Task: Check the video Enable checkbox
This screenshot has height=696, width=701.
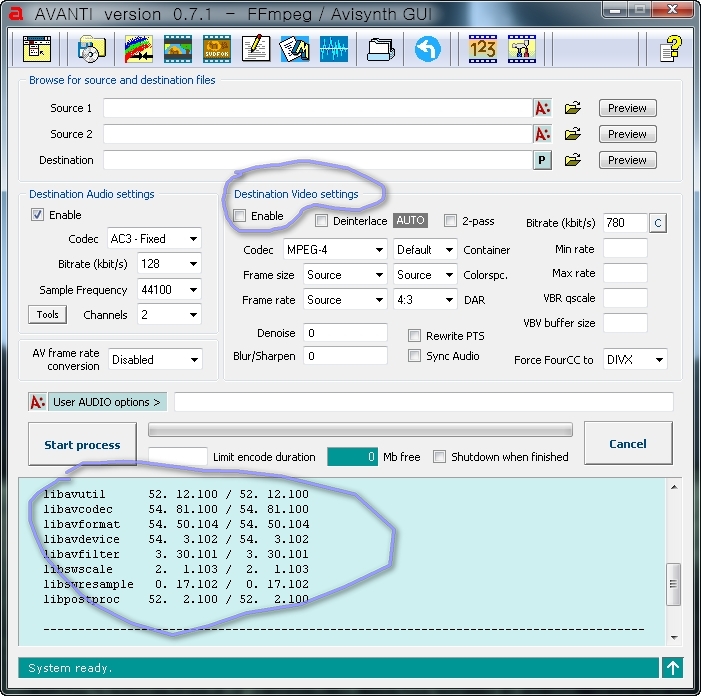Action: click(239, 215)
